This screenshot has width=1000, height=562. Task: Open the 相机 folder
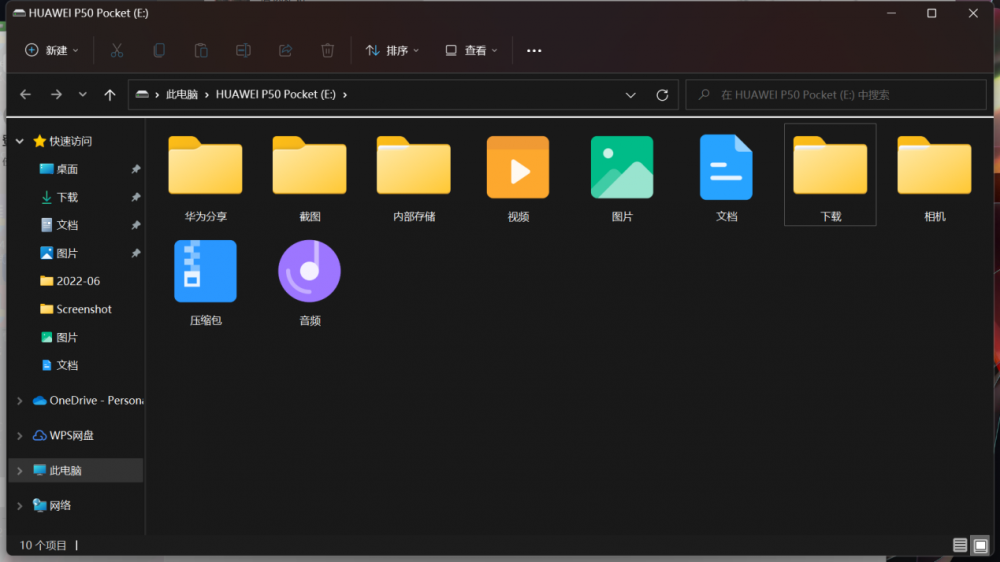(934, 178)
